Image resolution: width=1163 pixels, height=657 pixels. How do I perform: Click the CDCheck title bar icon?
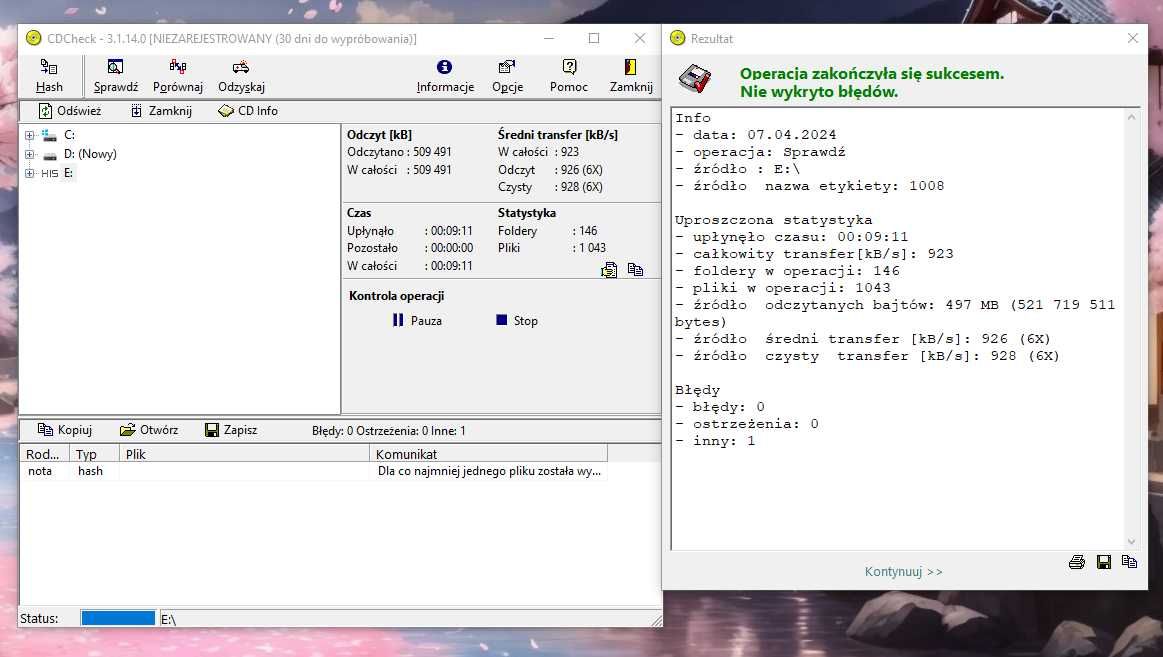click(x=33, y=39)
